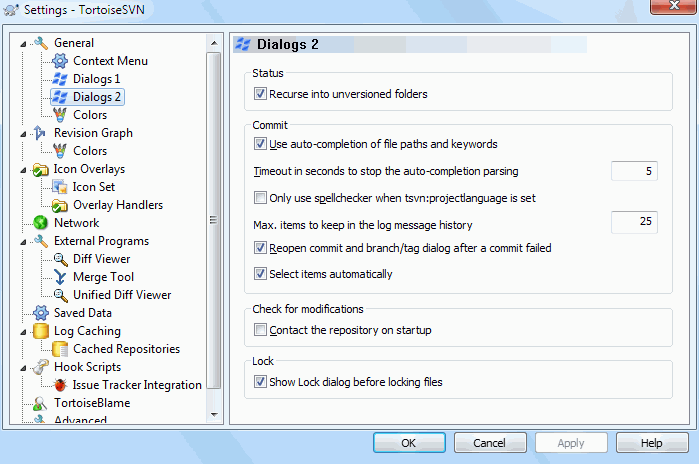Image resolution: width=699 pixels, height=464 pixels.
Task: Enable spellchecker only when projectlanguage is set
Action: coord(260,197)
